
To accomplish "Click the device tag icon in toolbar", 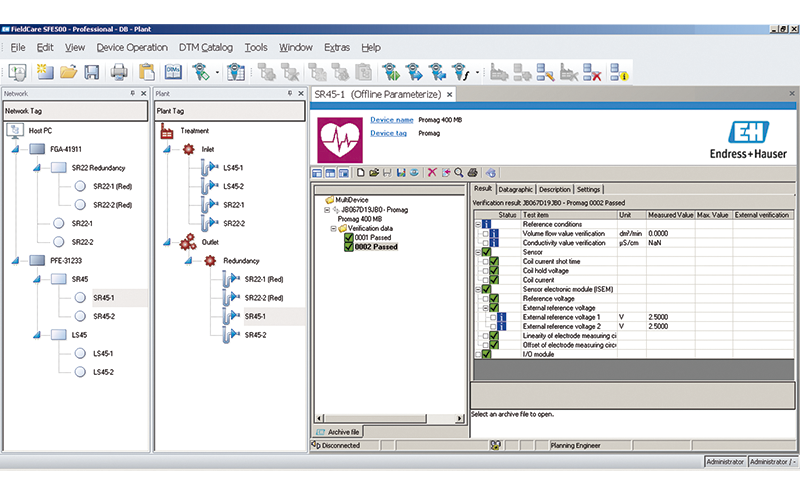I will pyautogui.click(x=201, y=72).
